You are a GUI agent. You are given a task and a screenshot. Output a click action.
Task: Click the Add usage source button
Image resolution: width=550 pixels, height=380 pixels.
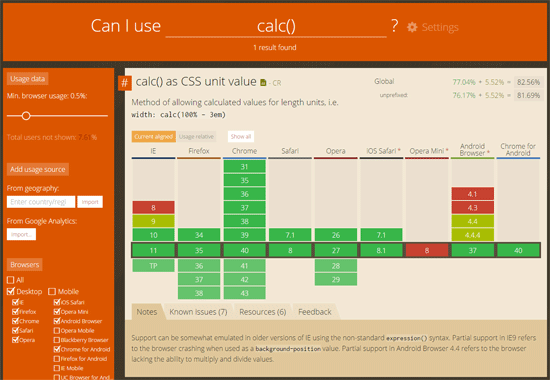pyautogui.click(x=38, y=169)
